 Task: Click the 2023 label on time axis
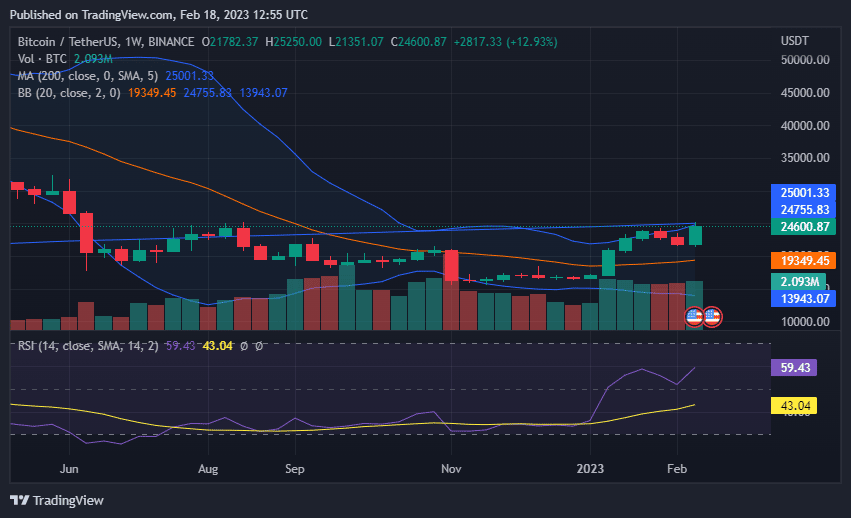tap(590, 468)
